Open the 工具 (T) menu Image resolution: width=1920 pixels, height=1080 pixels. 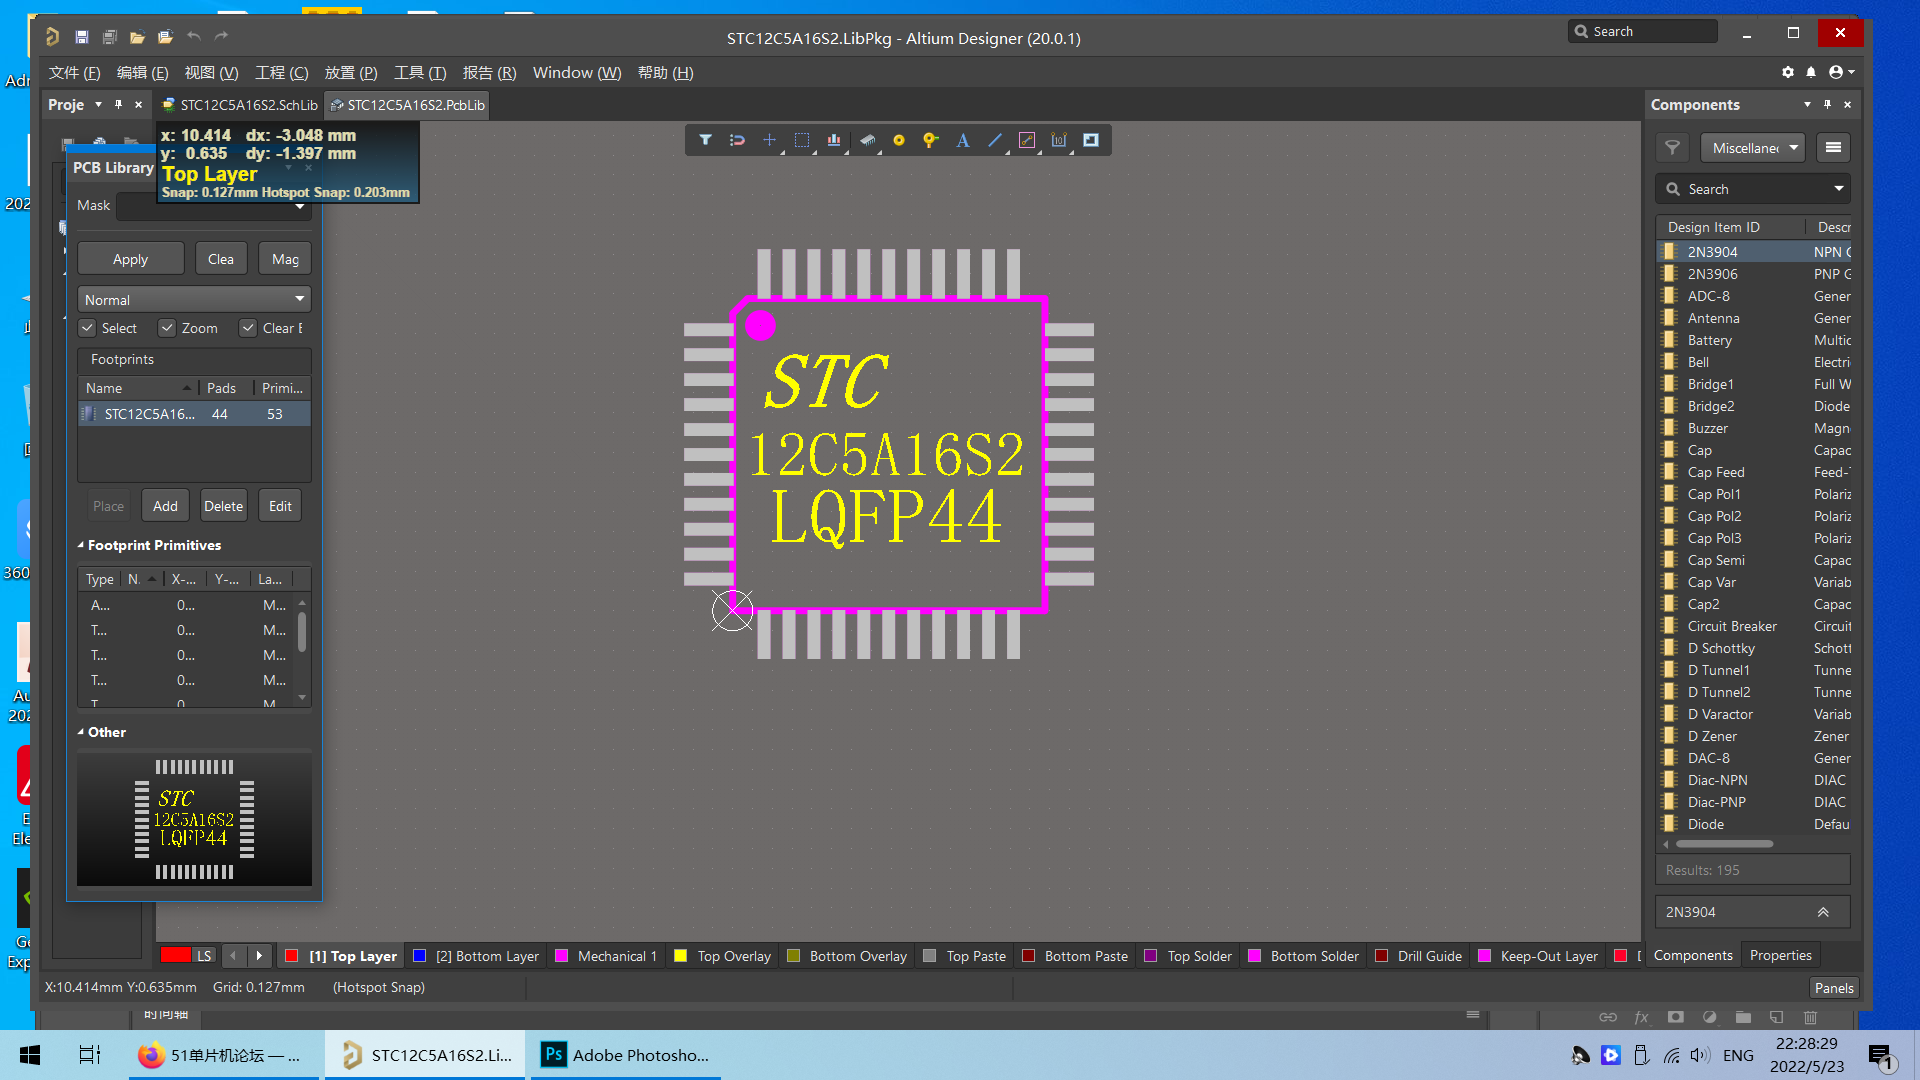coord(420,72)
